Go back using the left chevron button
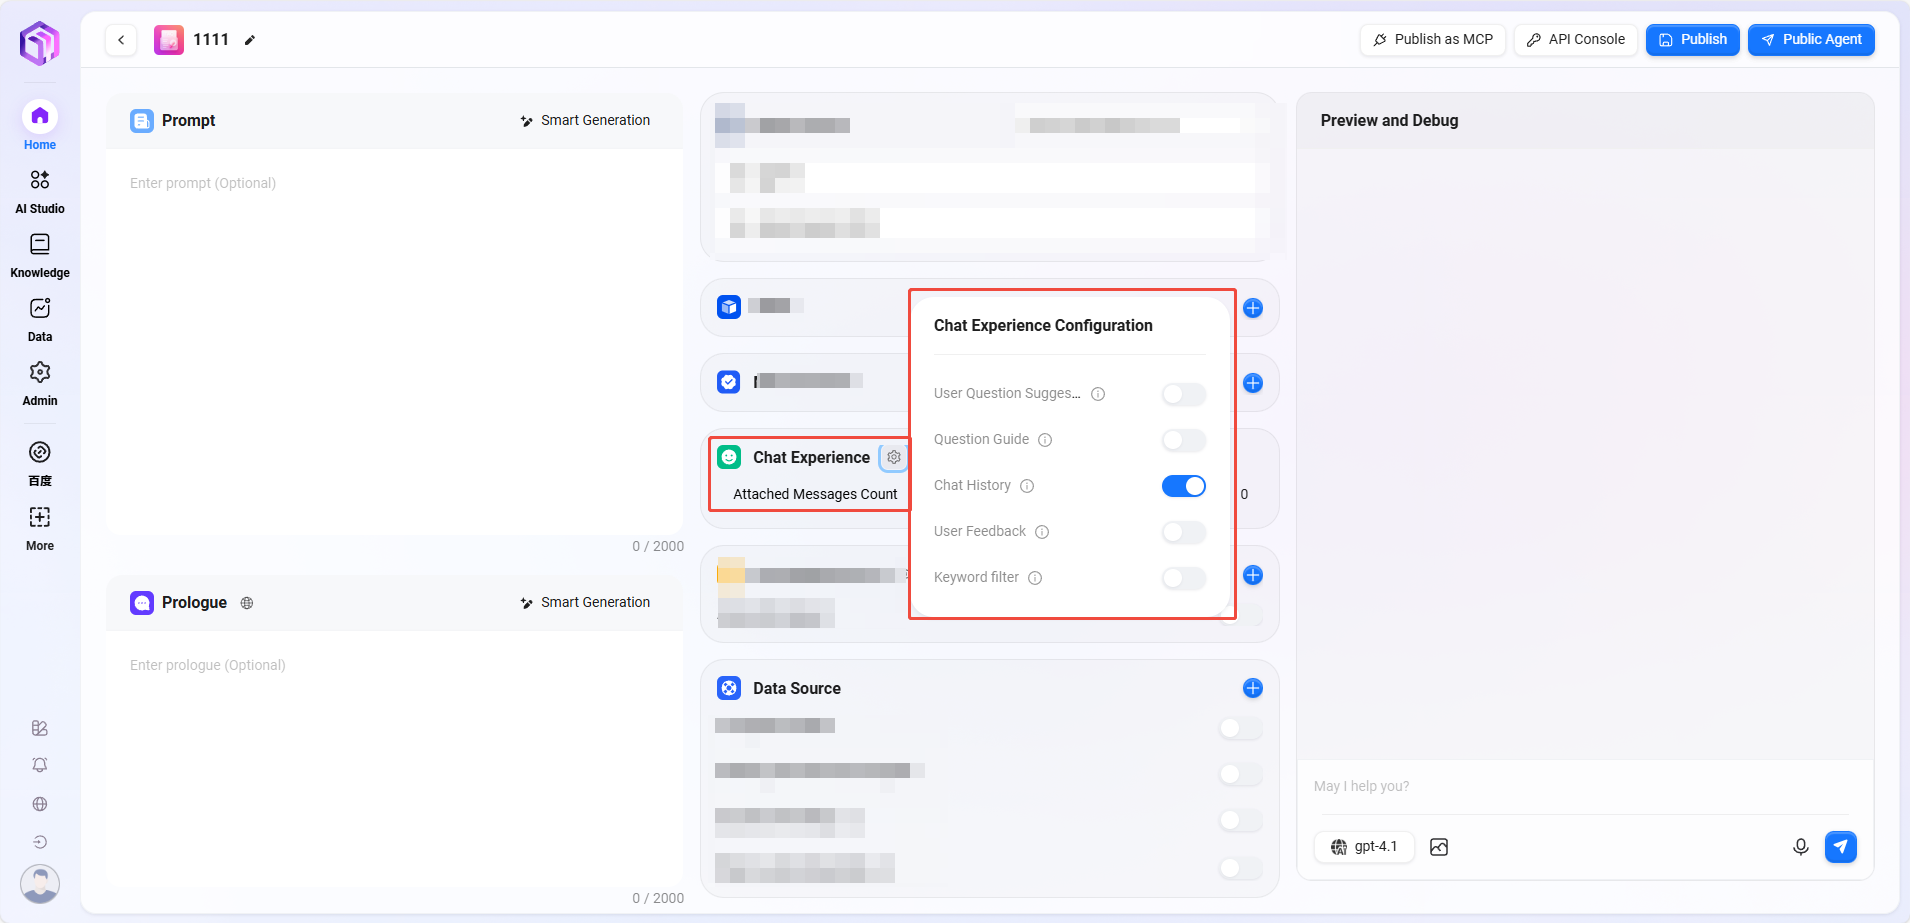Image resolution: width=1910 pixels, height=923 pixels. click(x=121, y=40)
